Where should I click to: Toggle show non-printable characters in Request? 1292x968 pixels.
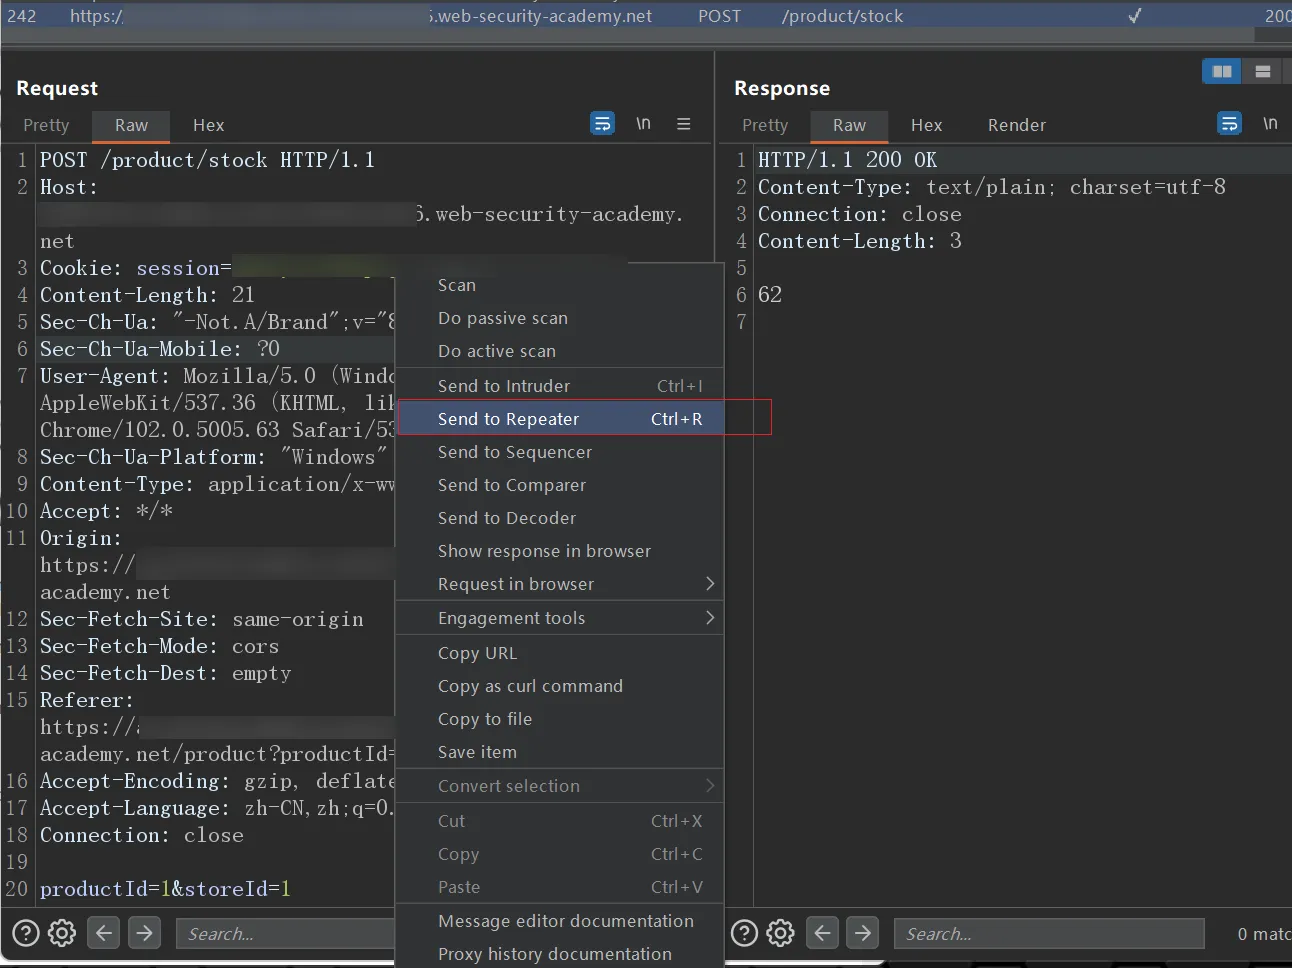(x=643, y=124)
